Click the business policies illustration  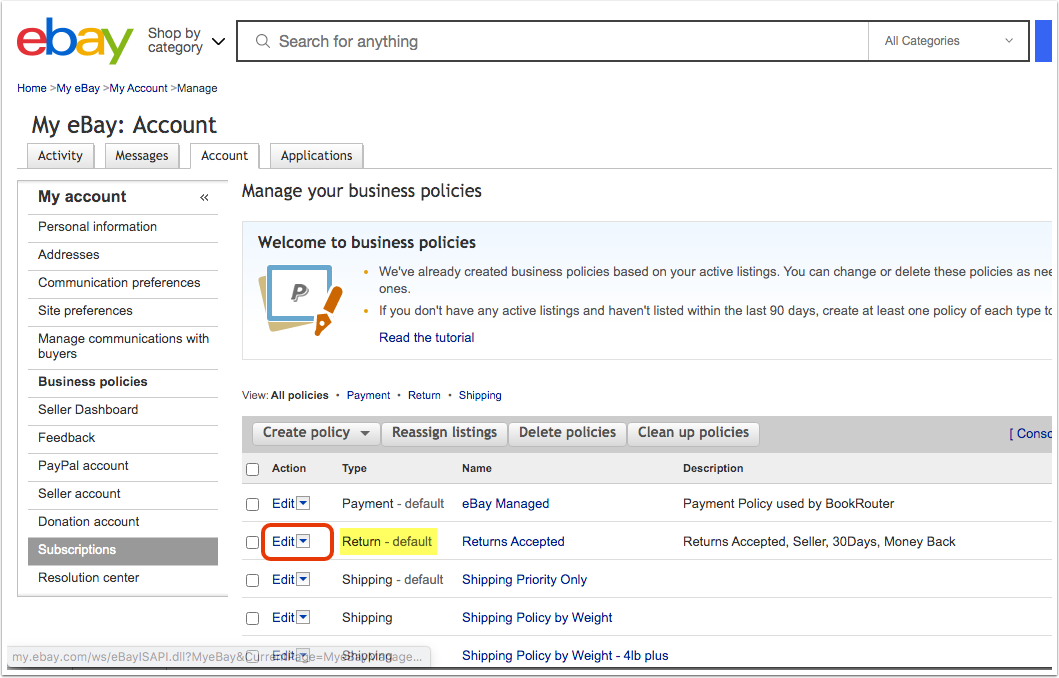[x=301, y=300]
